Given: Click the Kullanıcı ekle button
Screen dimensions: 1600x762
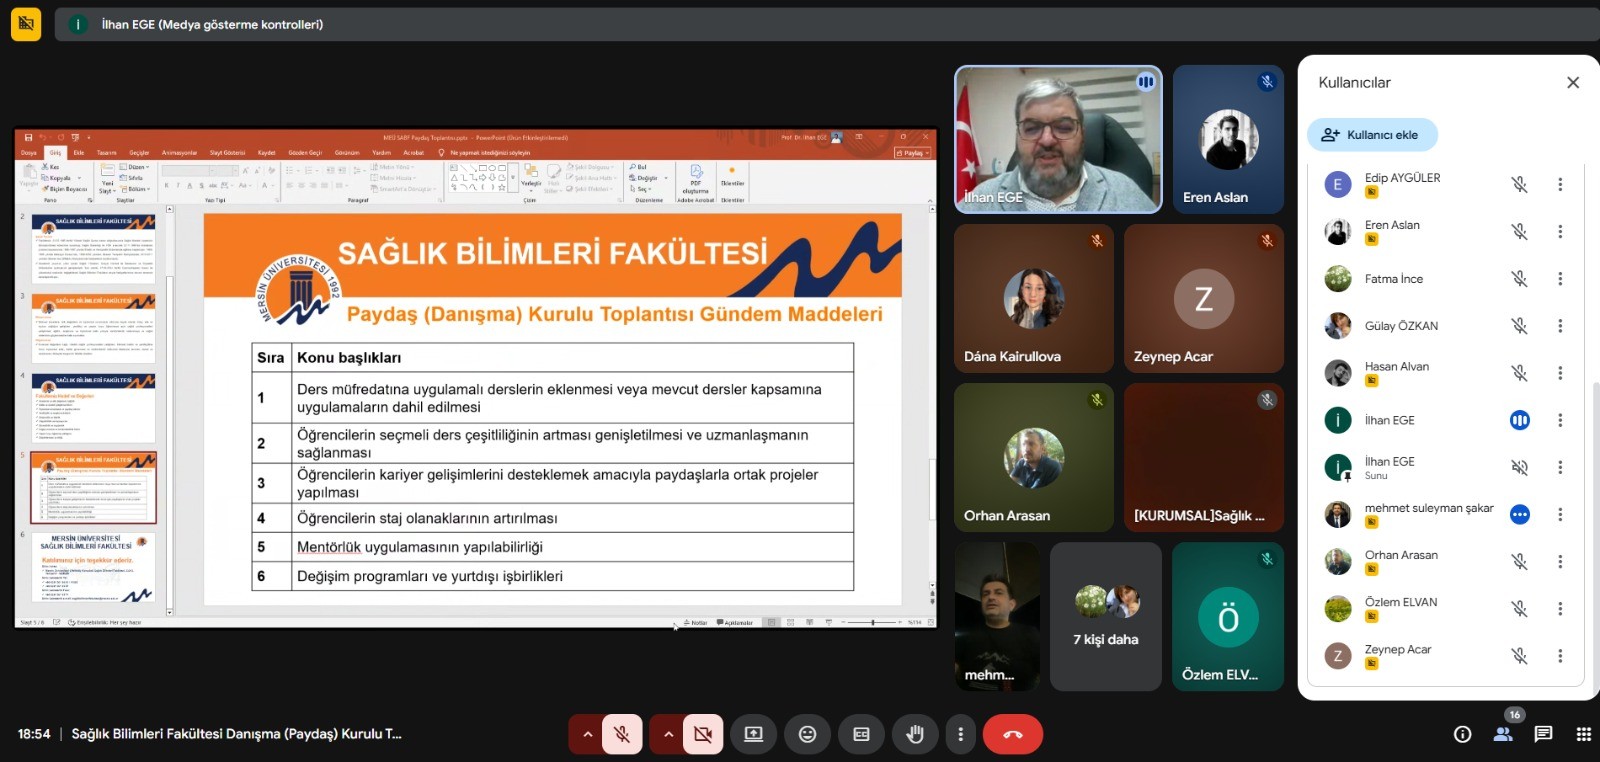Looking at the screenshot, I should 1371,135.
